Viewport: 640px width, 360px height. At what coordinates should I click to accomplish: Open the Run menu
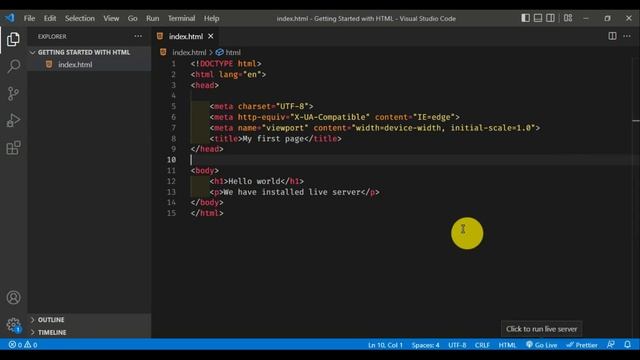pos(153,18)
